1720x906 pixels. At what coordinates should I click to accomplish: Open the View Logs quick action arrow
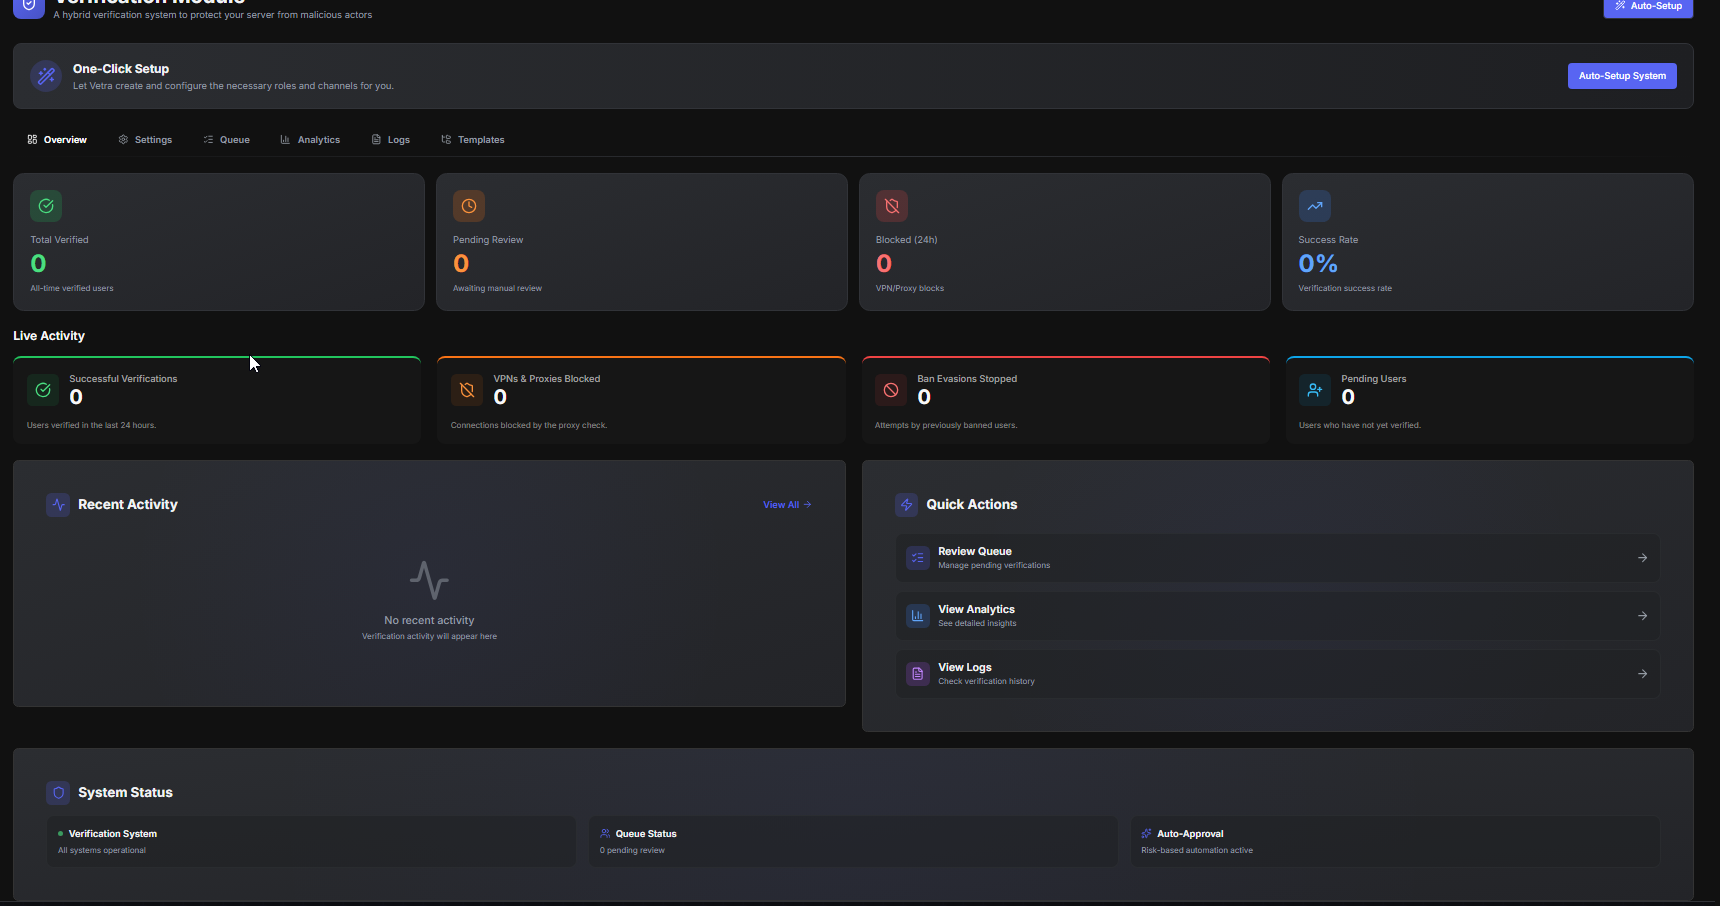click(x=1642, y=674)
